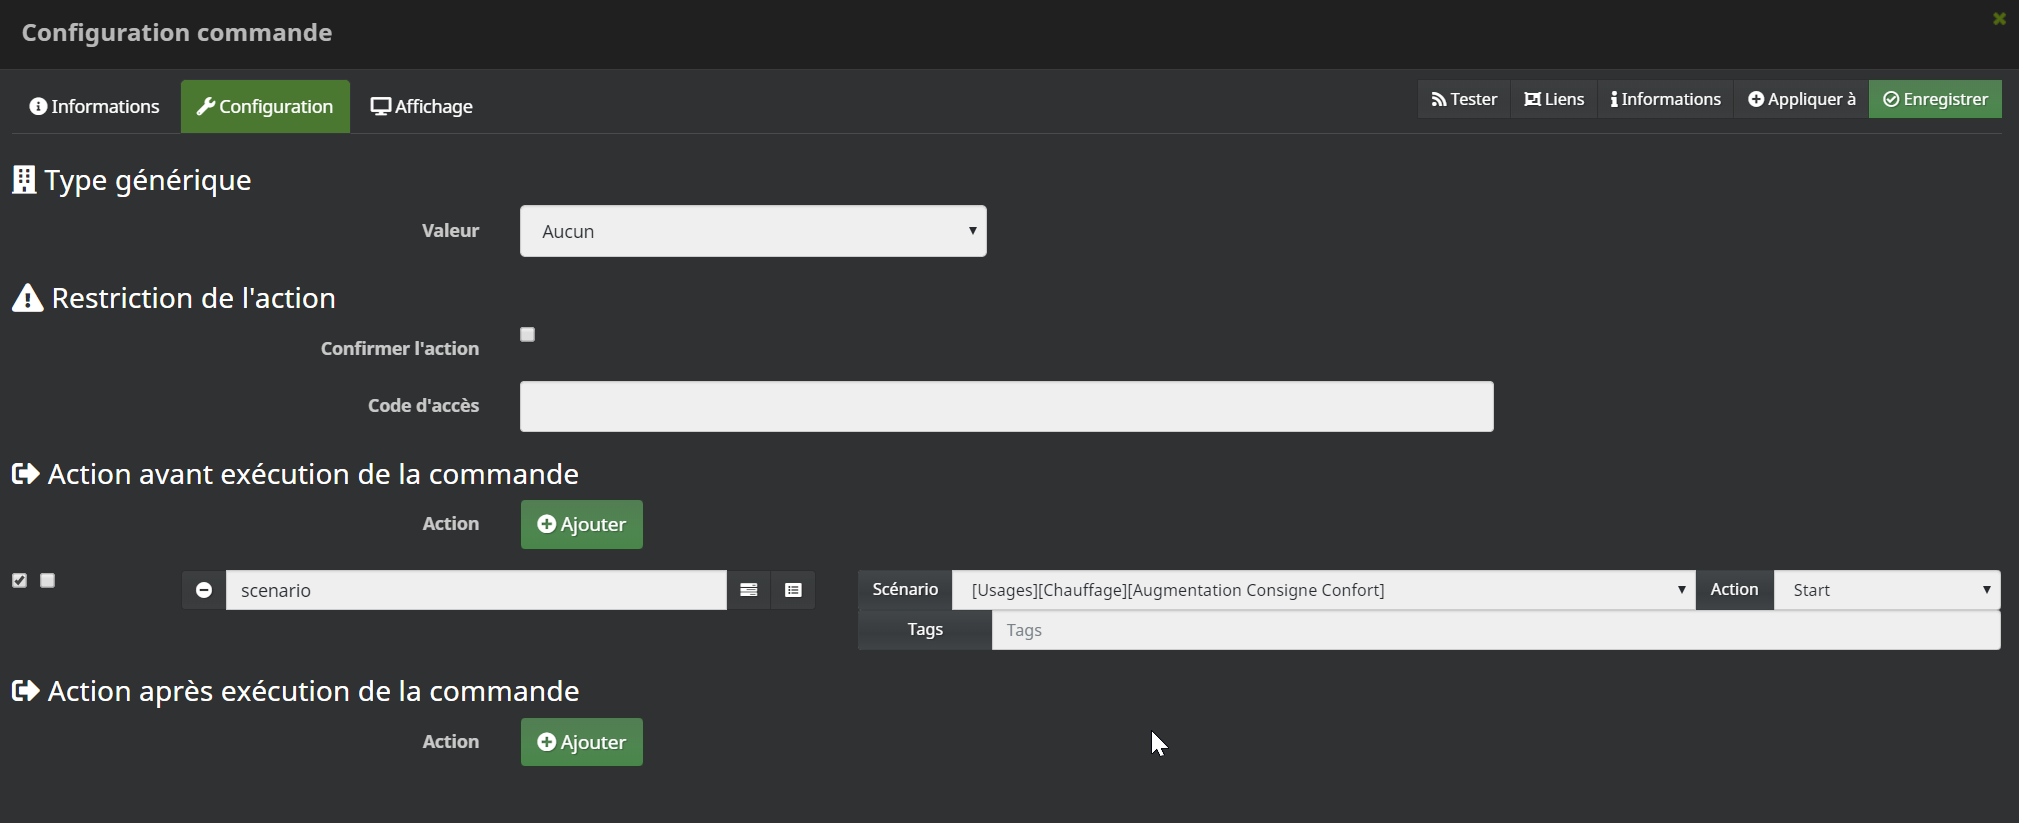The image size is (2019, 823).
Task: Click the keyword list icon next to scenario
Action: 748,590
